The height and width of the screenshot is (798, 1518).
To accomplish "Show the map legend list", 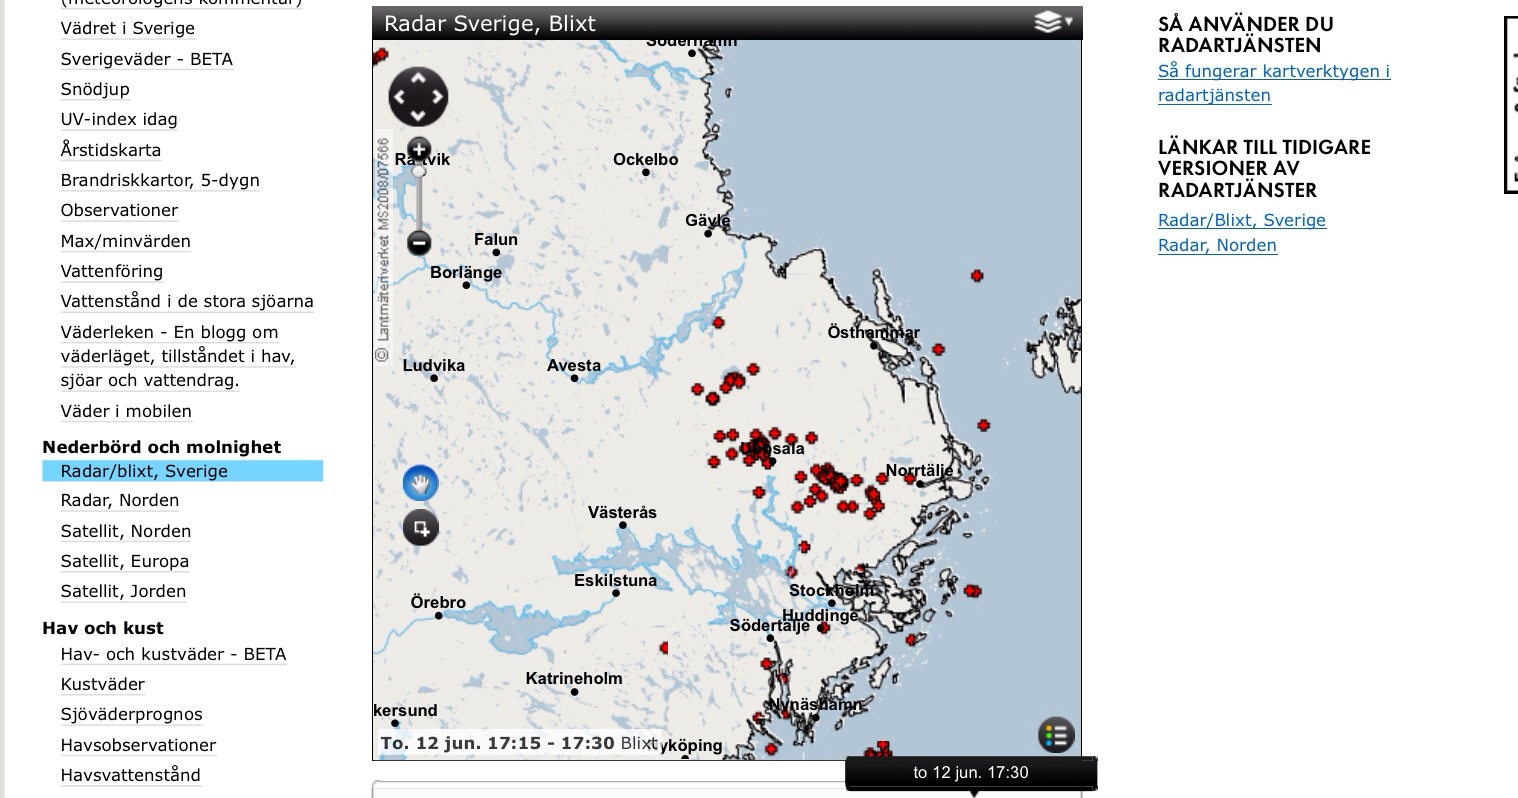I will [x=1056, y=735].
